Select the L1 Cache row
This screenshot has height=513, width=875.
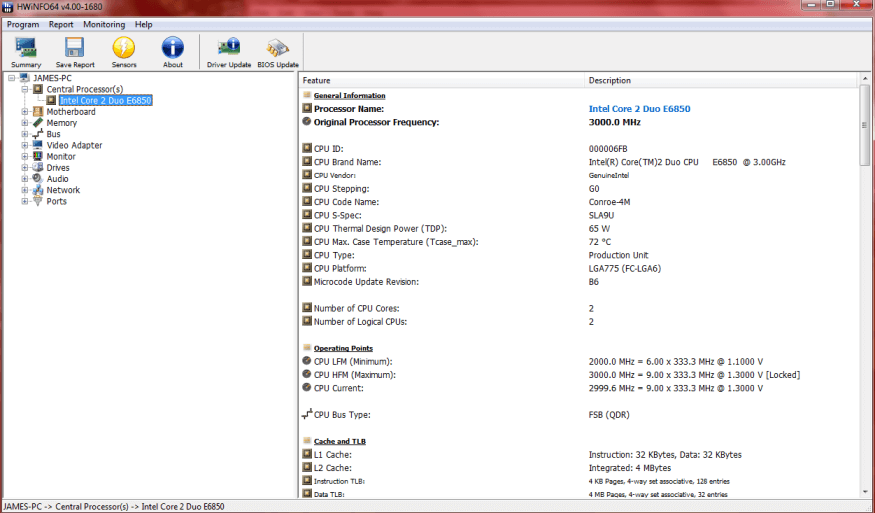click(x=579, y=454)
